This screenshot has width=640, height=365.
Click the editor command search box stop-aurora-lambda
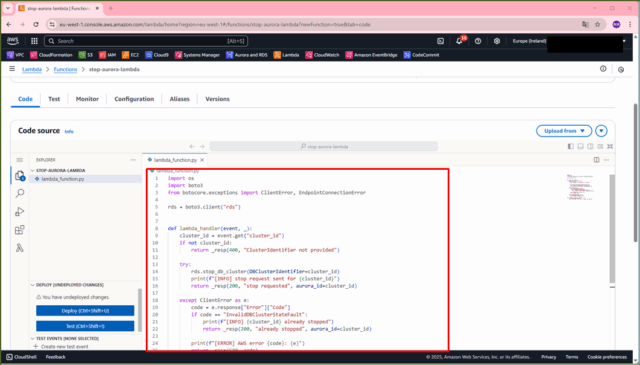[x=324, y=146]
